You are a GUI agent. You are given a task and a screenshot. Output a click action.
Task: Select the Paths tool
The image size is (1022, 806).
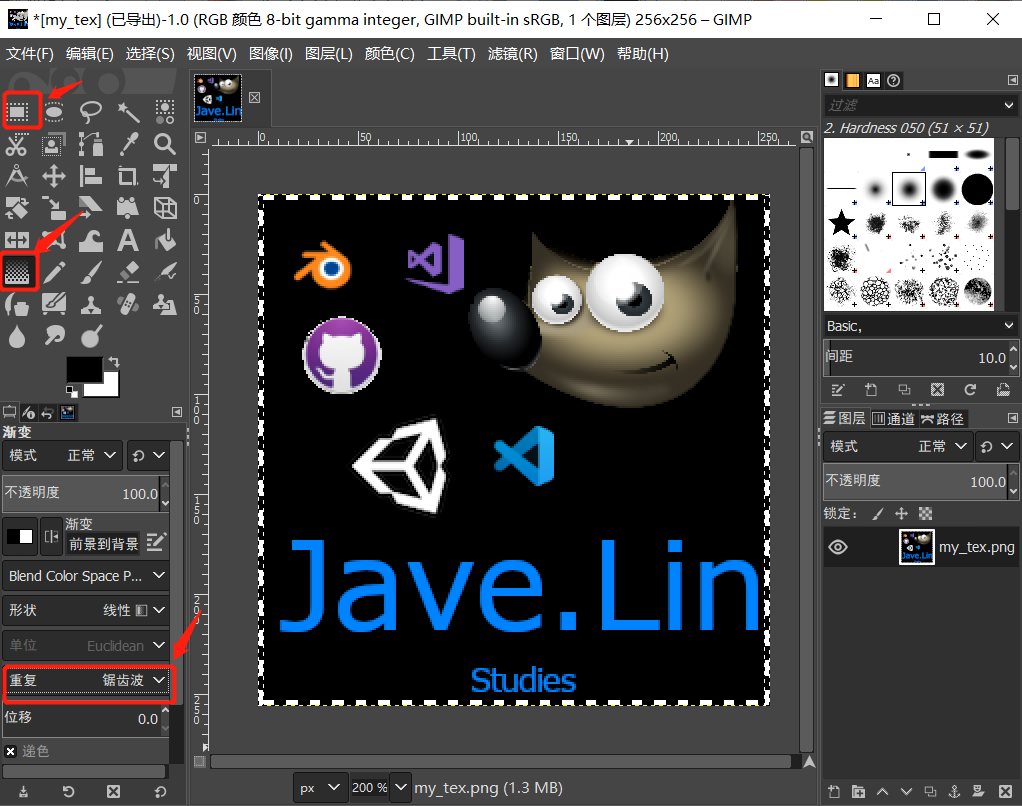click(x=91, y=144)
